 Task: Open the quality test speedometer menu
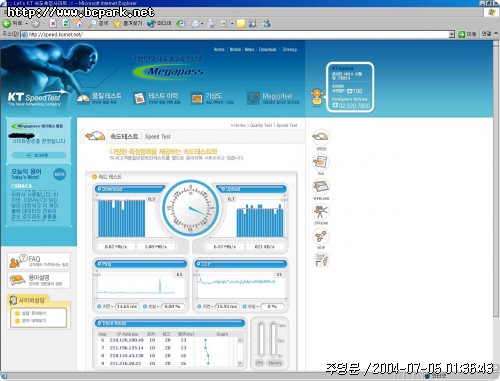click(x=100, y=98)
